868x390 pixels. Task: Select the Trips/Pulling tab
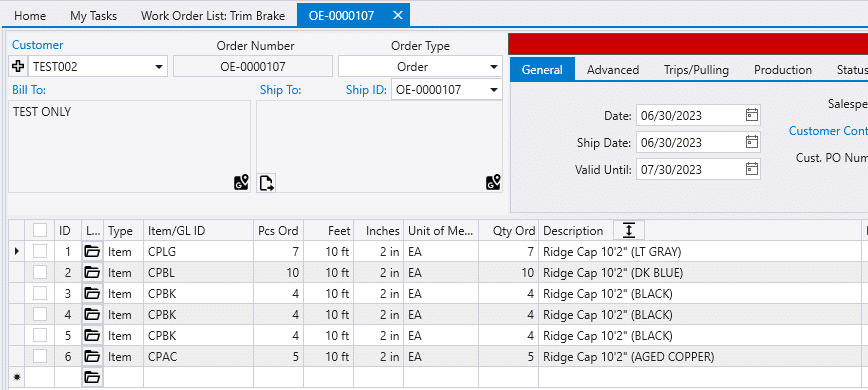click(x=696, y=70)
